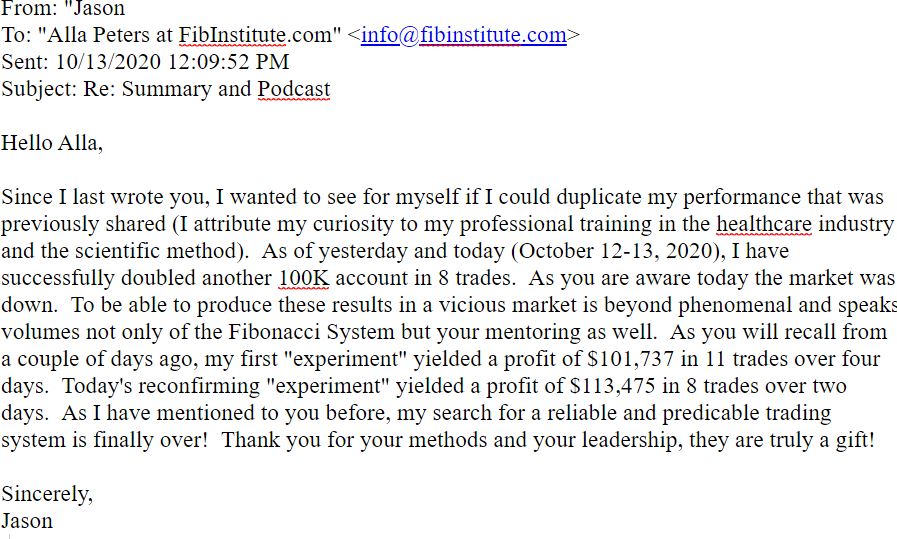Place cursor on the From: "Jason line
Screen dimensions: 897x539
click(63, 8)
